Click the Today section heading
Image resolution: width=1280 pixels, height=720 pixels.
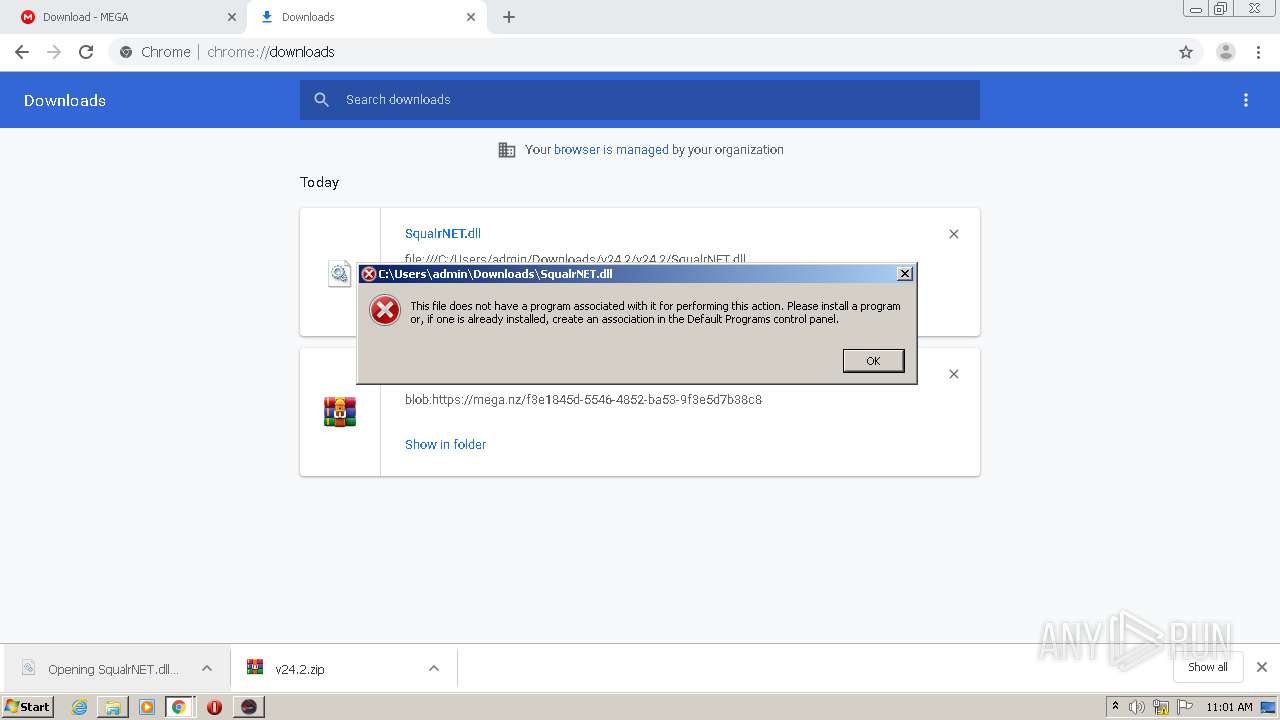(x=319, y=182)
